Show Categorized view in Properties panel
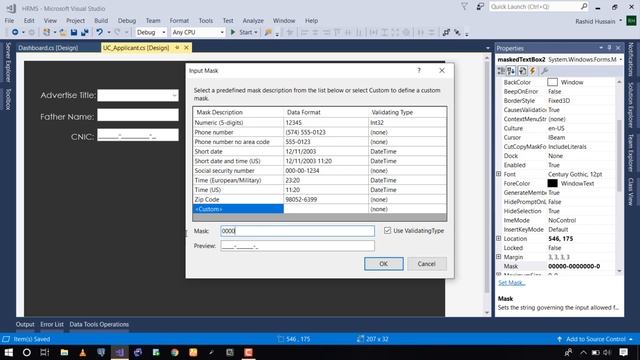Image resolution: width=640 pixels, height=360 pixels. tap(501, 71)
